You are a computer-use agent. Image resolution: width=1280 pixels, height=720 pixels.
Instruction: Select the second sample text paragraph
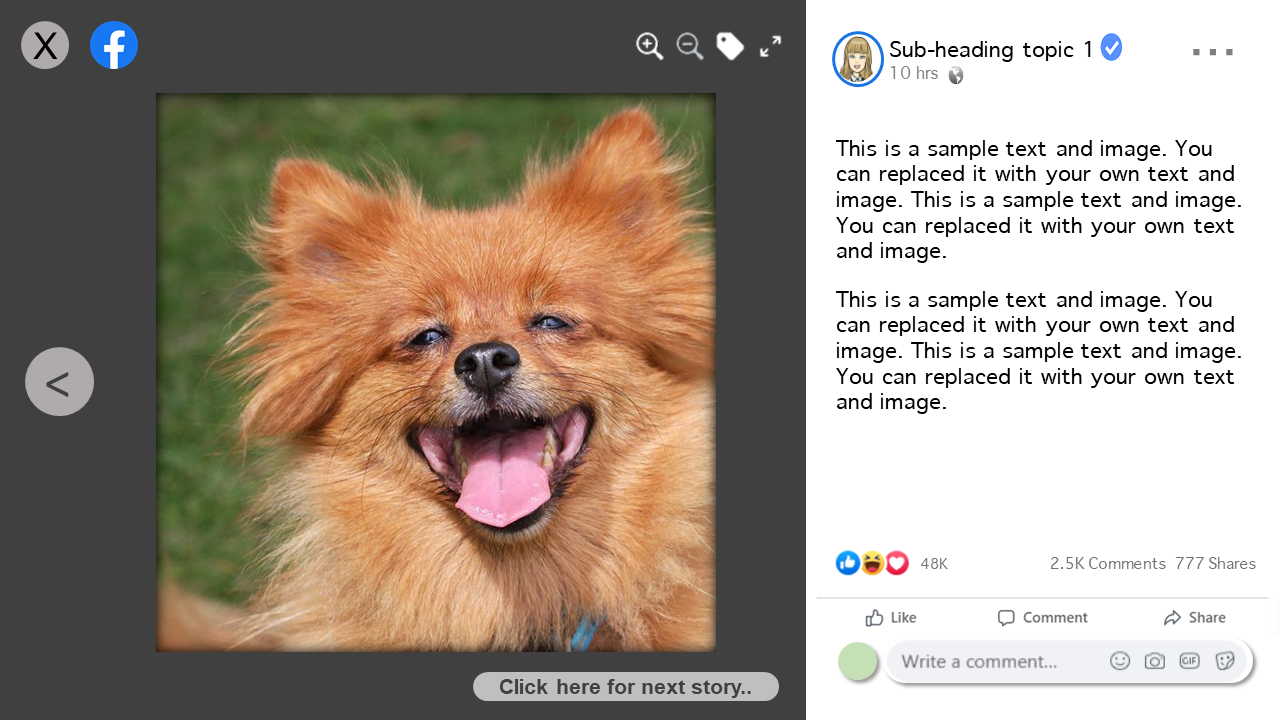1039,351
